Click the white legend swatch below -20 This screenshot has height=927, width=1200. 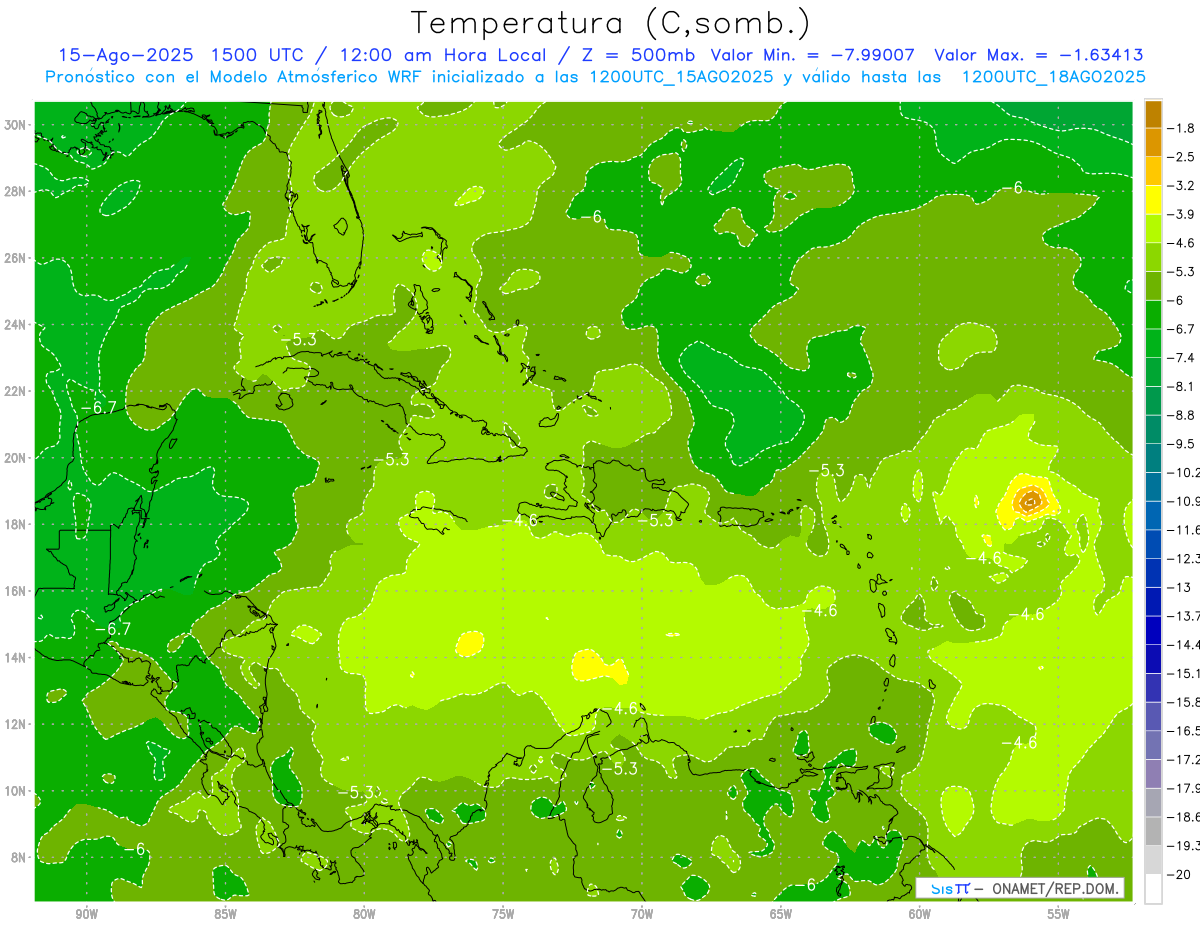click(x=1153, y=888)
